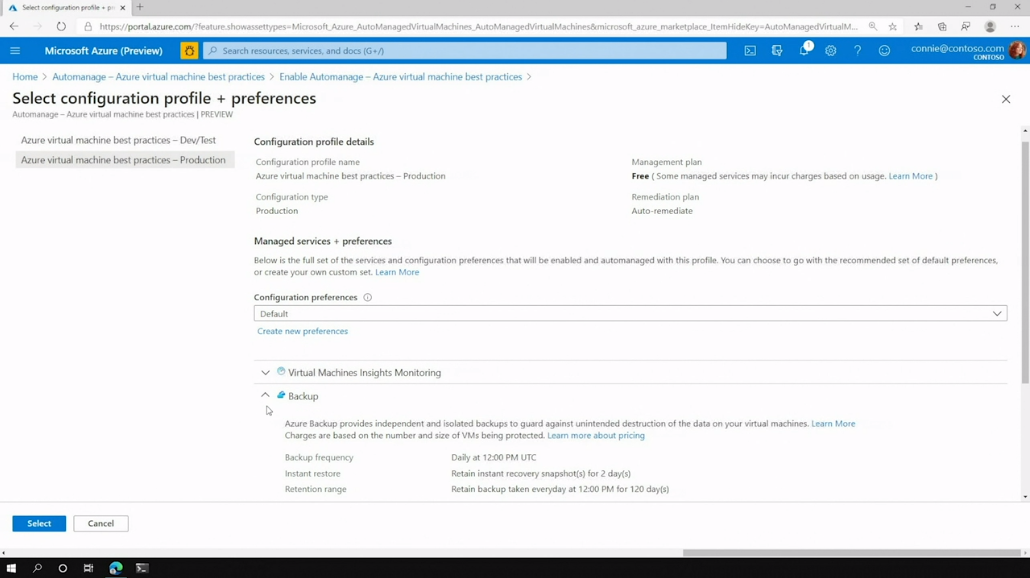Open connie@contoso.com account avatar
Viewport: 1030px width, 578px height.
coord(1017,50)
